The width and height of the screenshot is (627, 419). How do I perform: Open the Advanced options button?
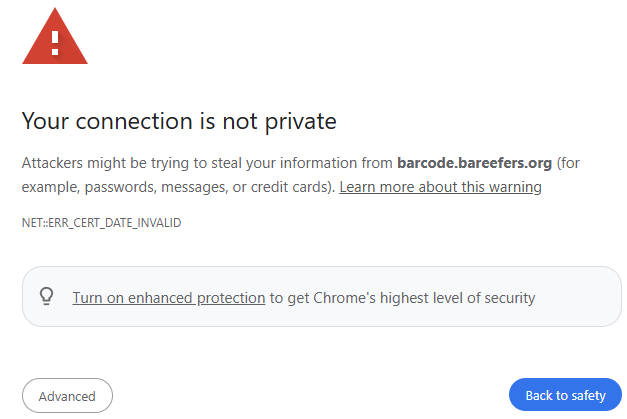tap(67, 396)
